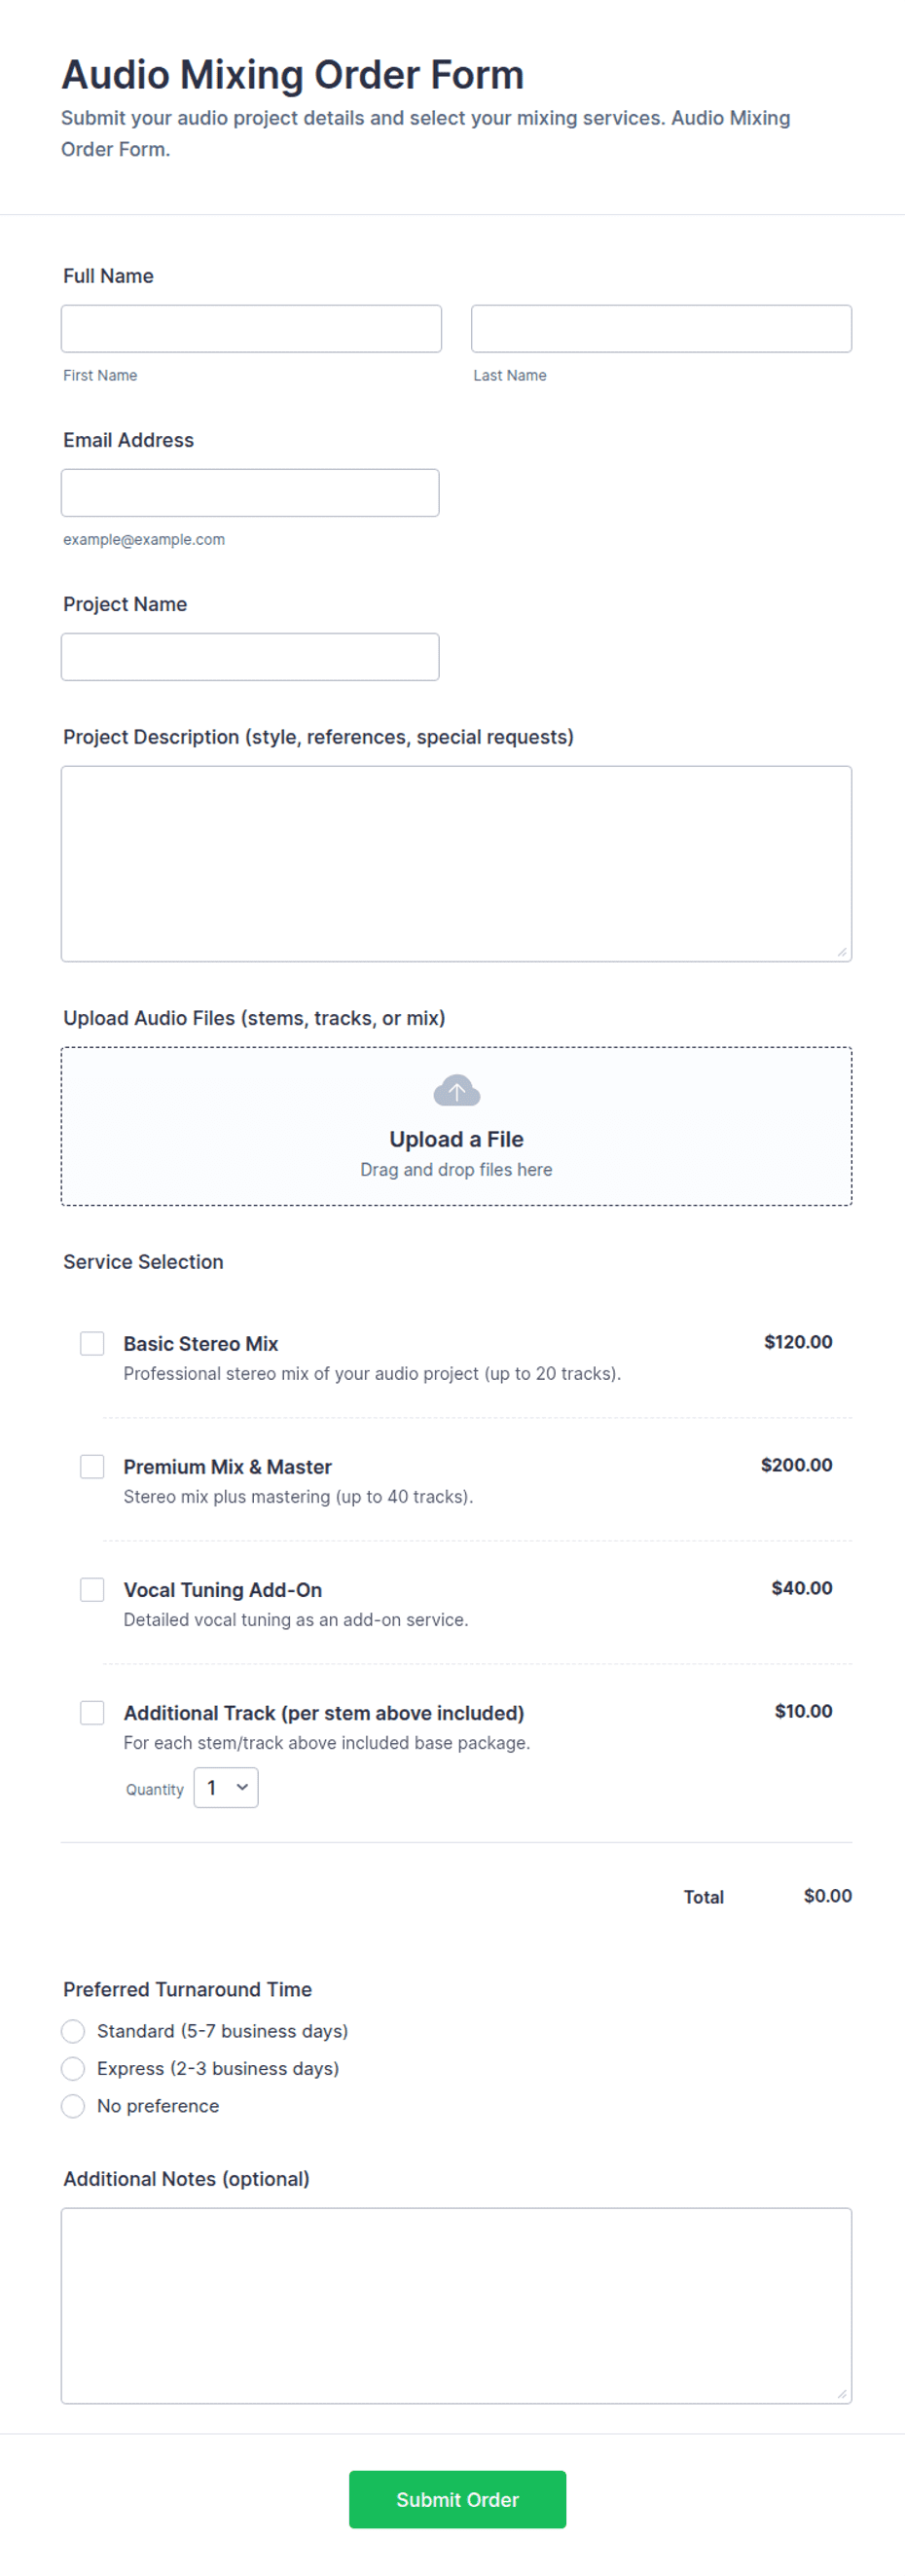The width and height of the screenshot is (905, 2576).
Task: Pick the No preference radio button
Action: tap(73, 2106)
